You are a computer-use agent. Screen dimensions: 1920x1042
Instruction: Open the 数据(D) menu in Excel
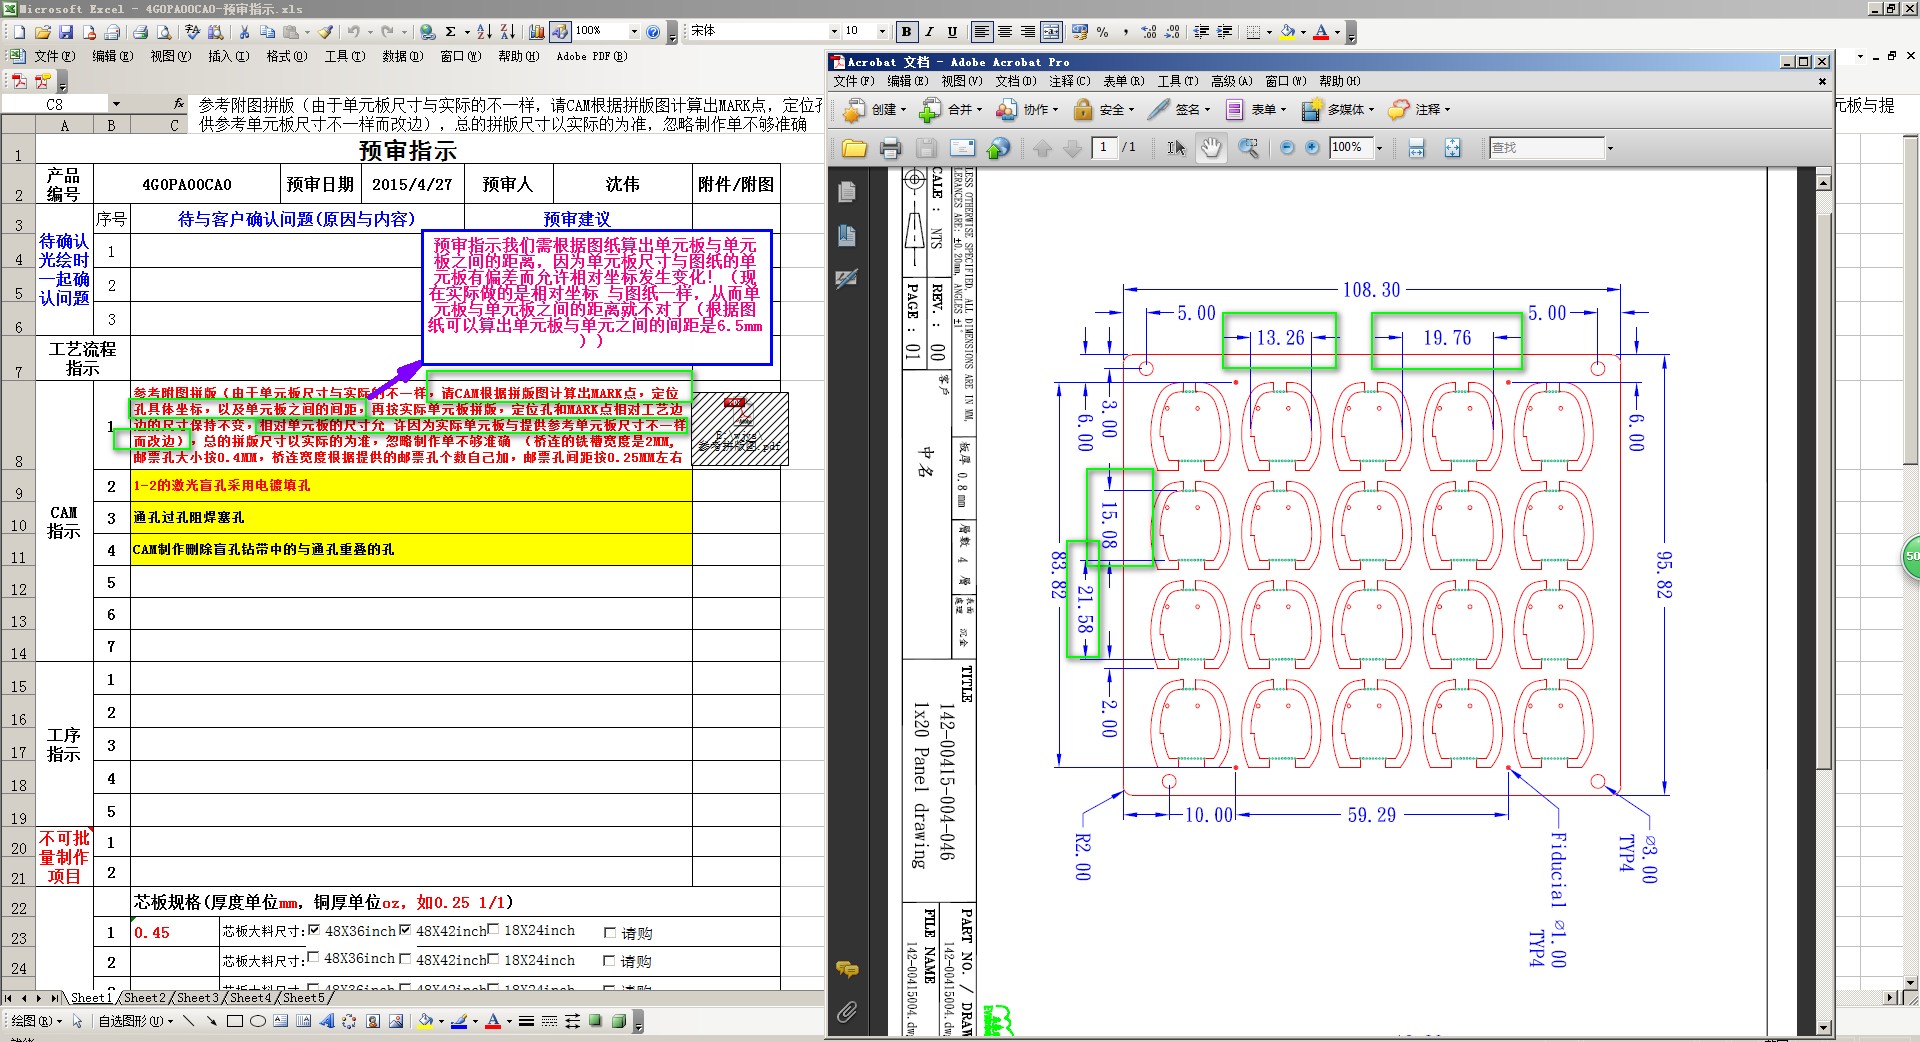[x=402, y=56]
